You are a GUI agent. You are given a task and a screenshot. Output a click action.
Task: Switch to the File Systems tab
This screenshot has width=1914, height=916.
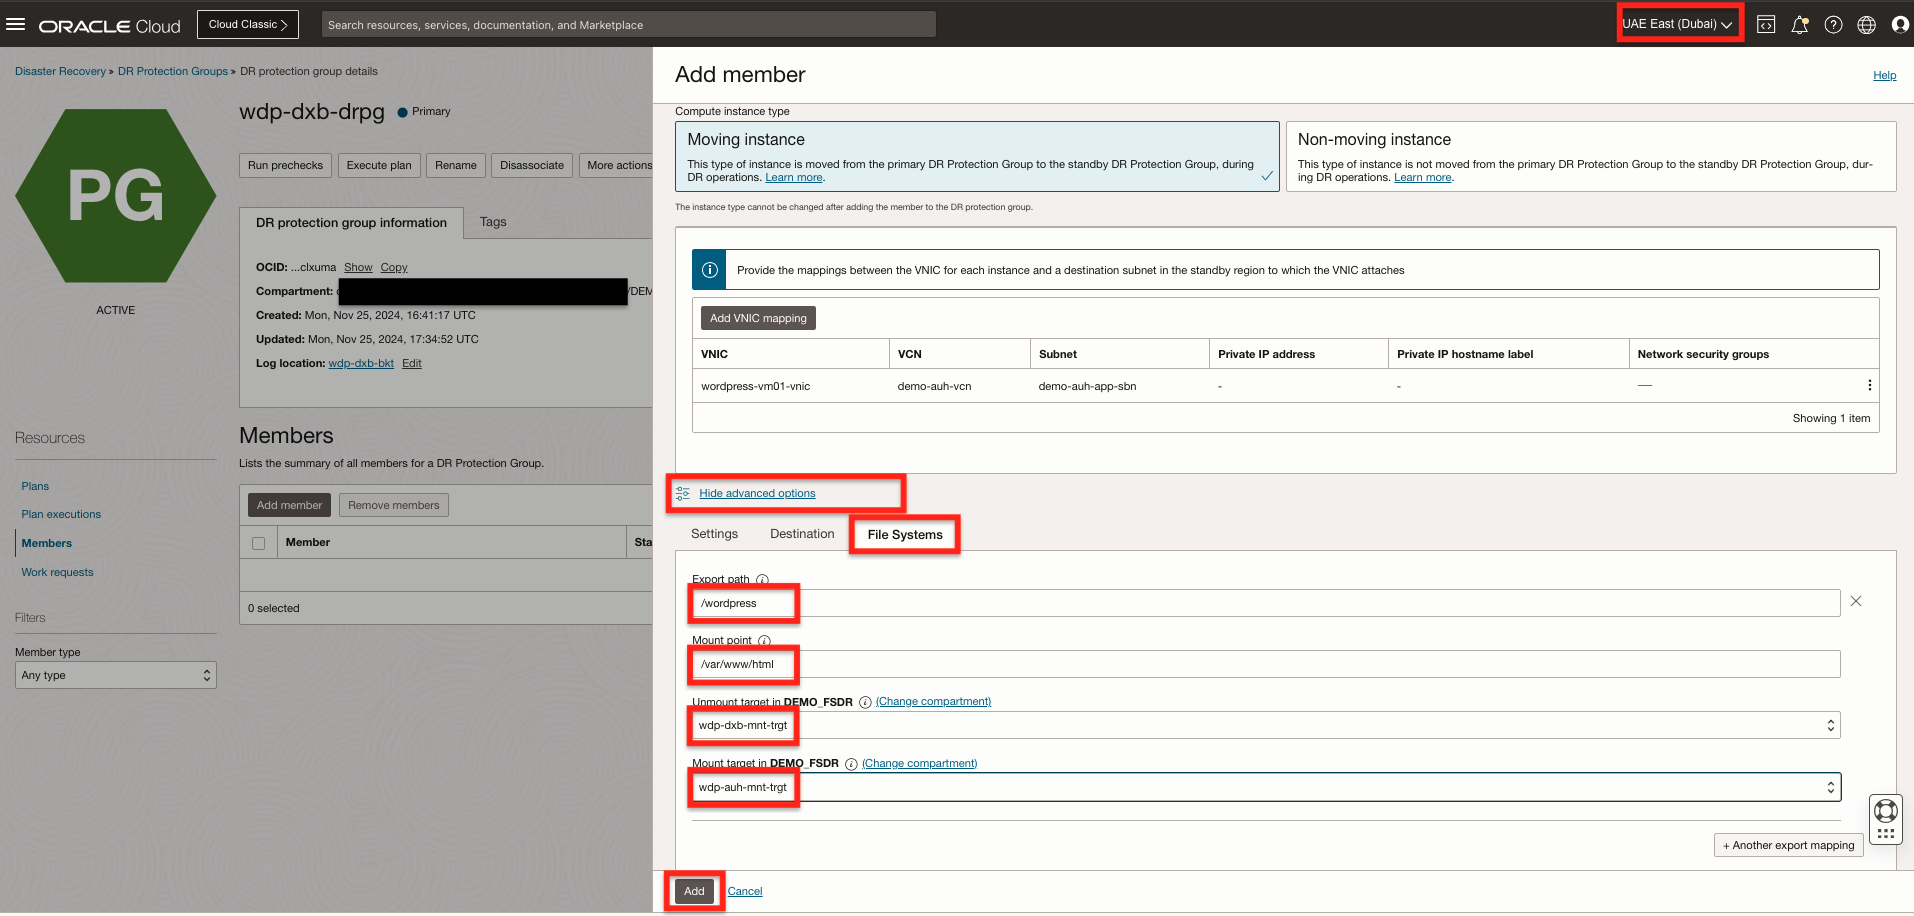[905, 535]
